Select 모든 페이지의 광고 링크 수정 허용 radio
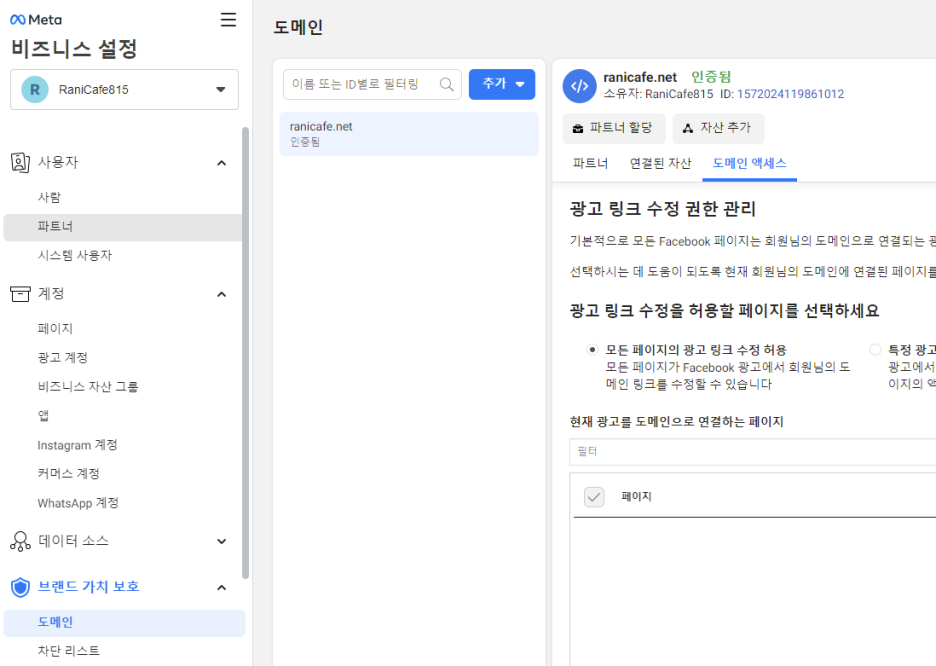Viewport: 936px width, 666px height. coord(592,350)
